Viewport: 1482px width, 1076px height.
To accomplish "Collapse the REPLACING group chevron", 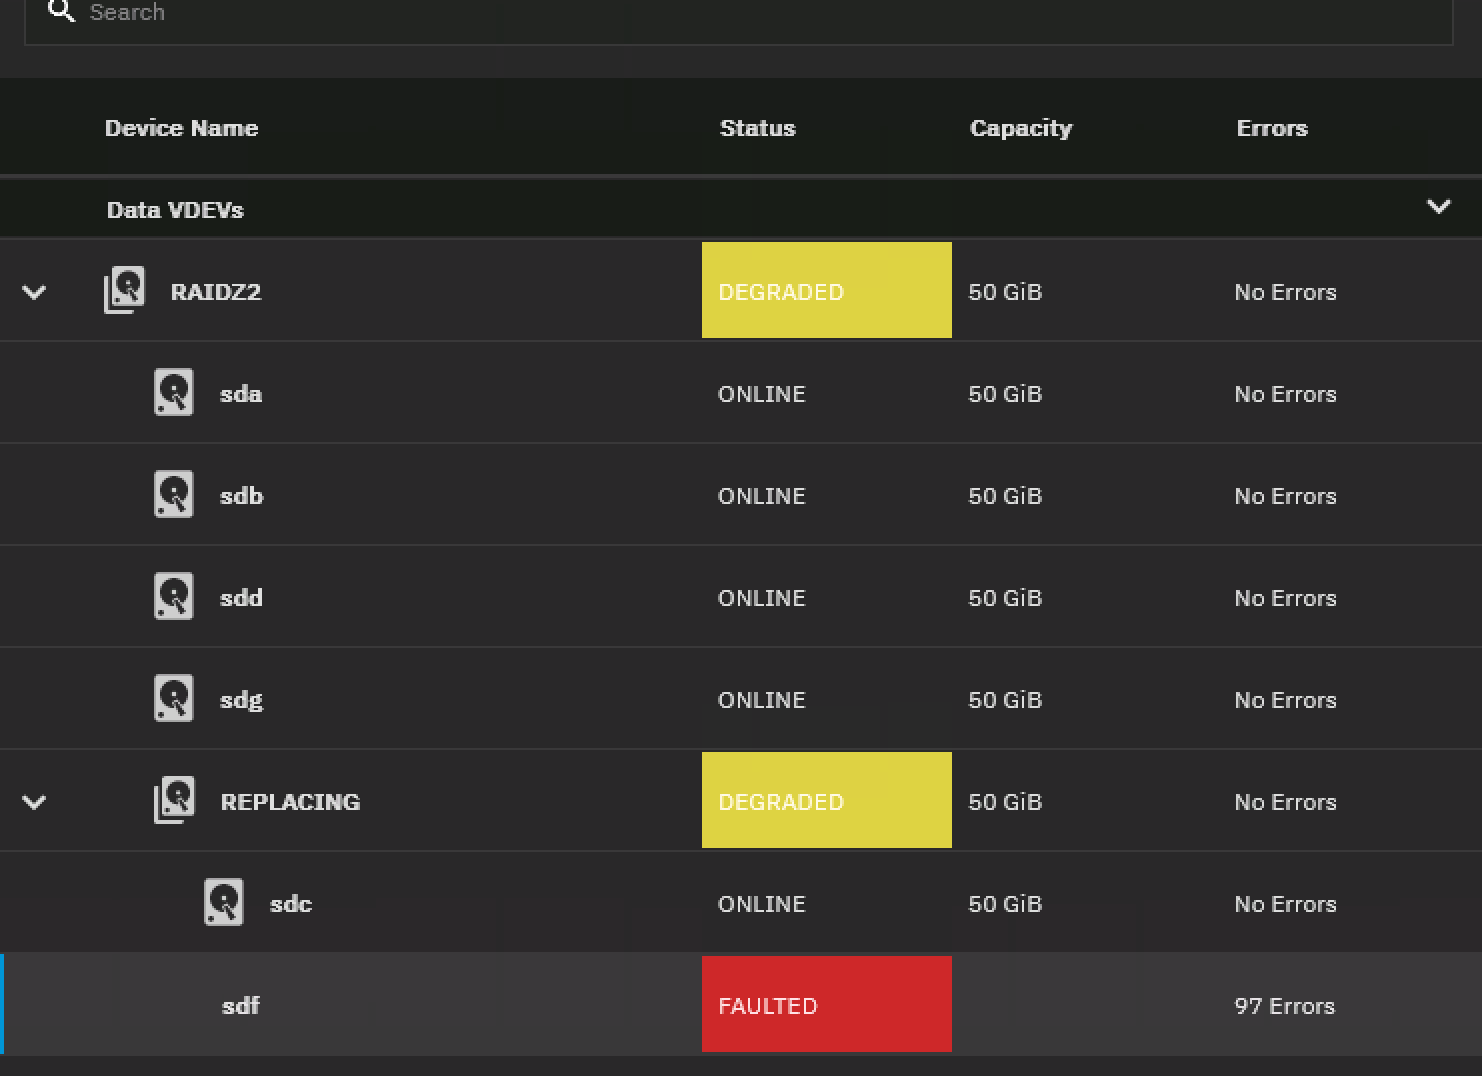I will coord(34,803).
